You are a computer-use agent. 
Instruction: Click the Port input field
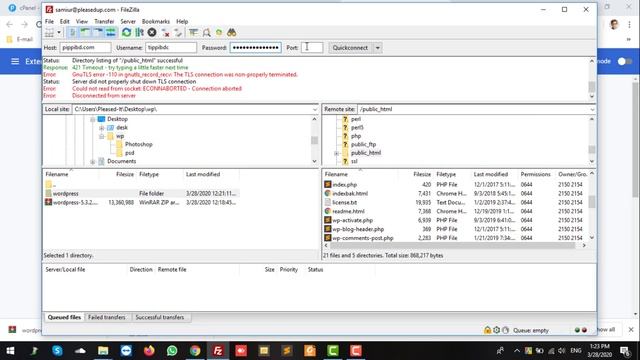point(312,48)
